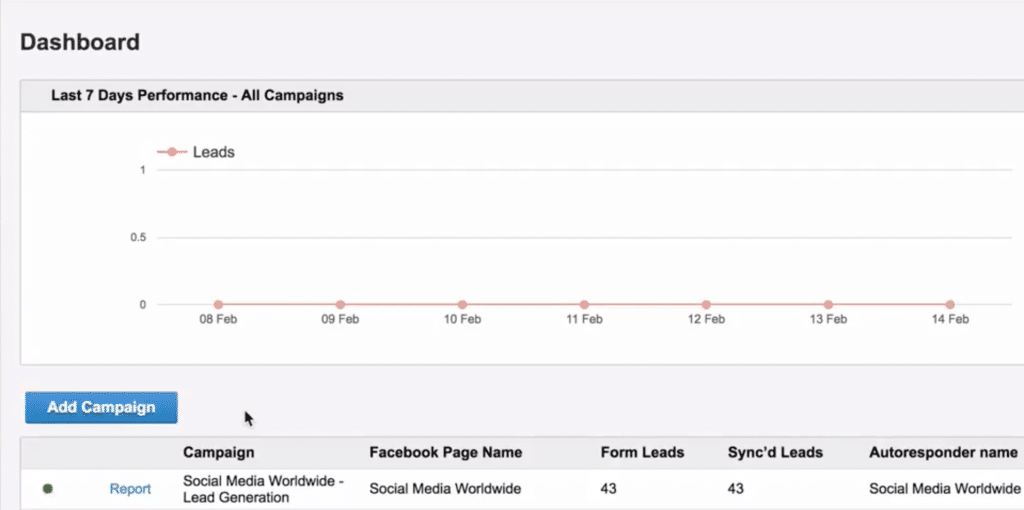This screenshot has height=510, width=1024.
Task: Click the Autoresponder name column header
Action: 943,453
